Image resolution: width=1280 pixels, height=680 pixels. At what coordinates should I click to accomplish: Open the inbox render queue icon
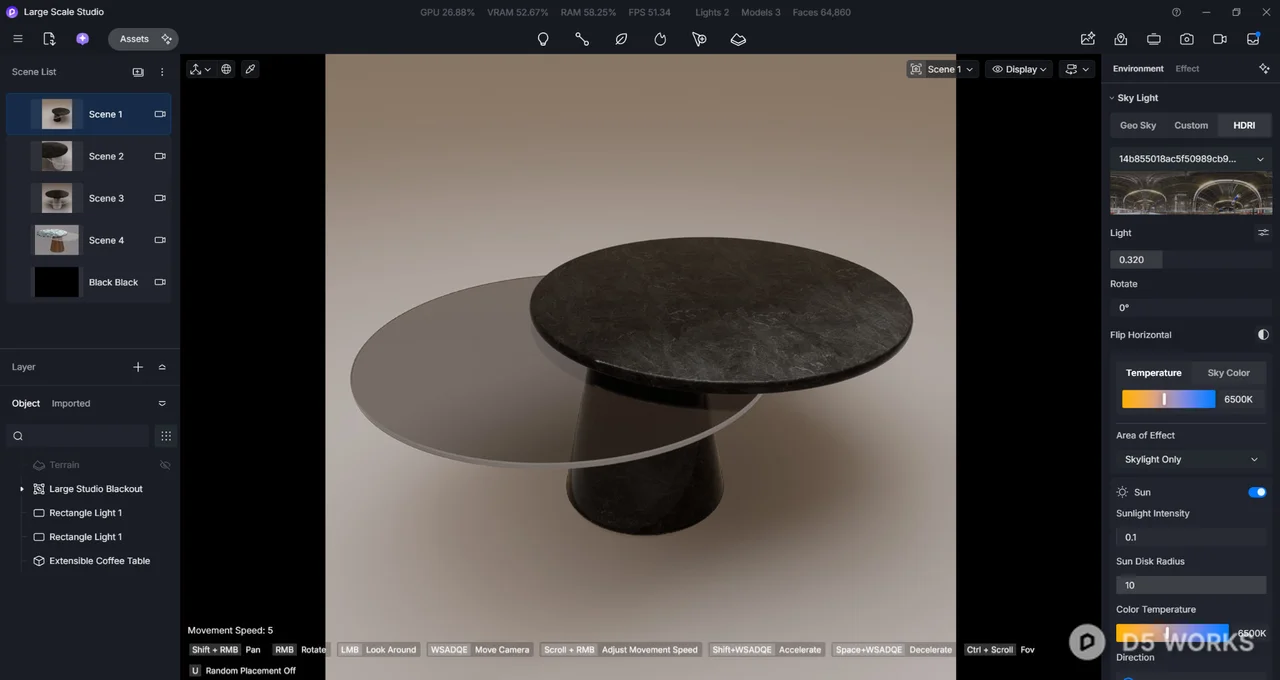pos(1253,39)
